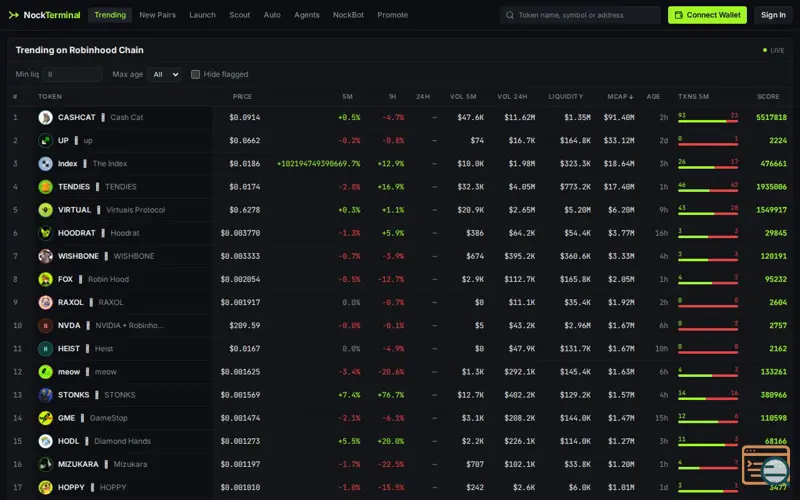Click the WISHBONE token avatar
Viewport: 800px width, 500px height.
pos(45,256)
